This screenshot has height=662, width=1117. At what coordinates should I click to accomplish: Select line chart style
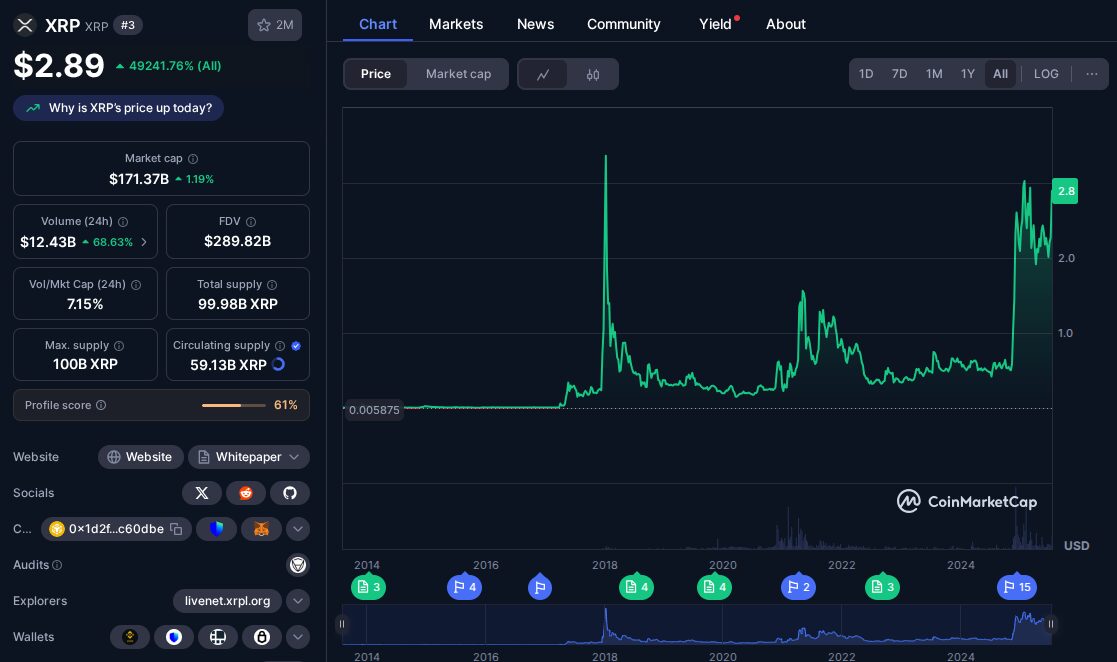pos(543,74)
